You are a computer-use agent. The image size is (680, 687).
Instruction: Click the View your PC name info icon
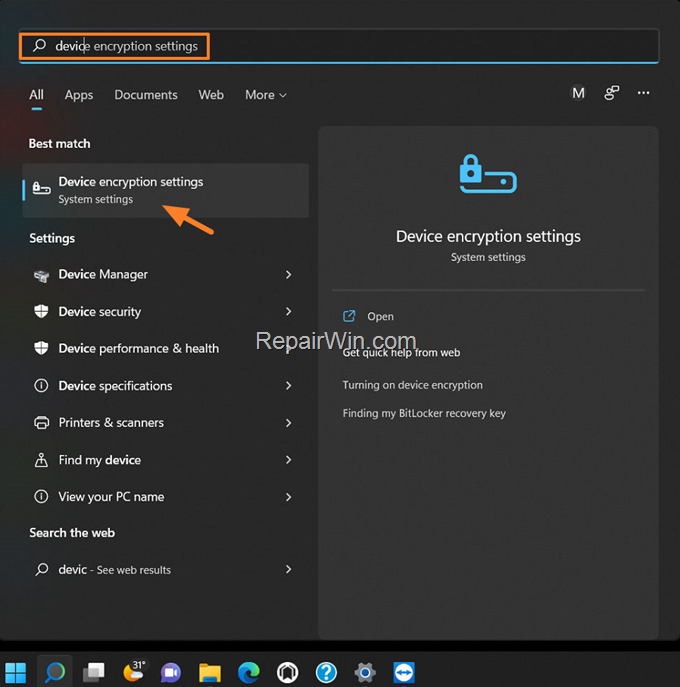click(41, 497)
